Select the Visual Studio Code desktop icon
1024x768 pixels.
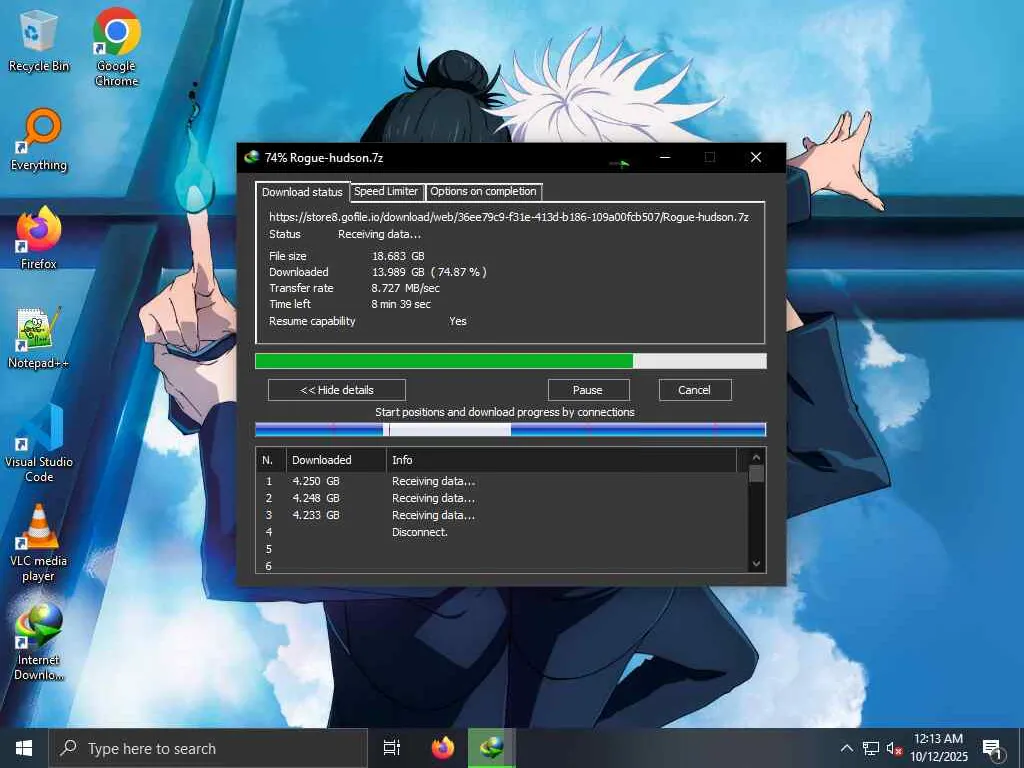(39, 443)
